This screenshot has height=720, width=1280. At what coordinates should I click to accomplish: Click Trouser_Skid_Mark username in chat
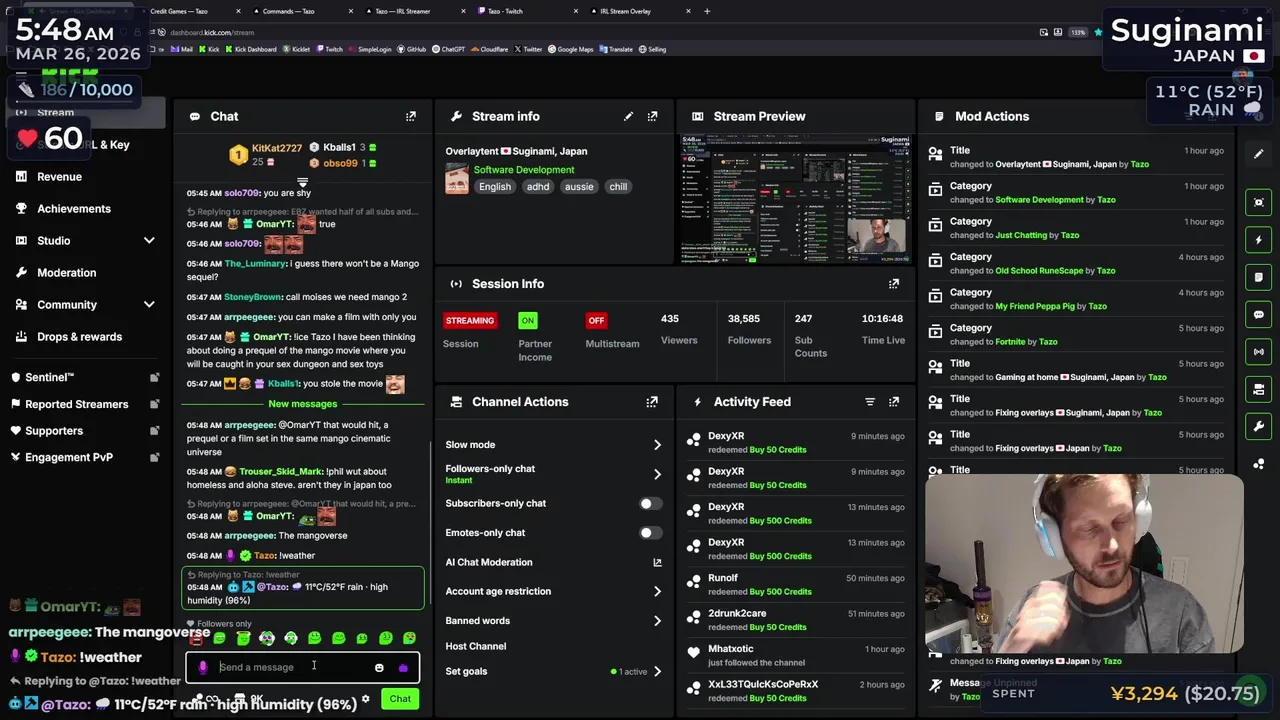pos(281,472)
